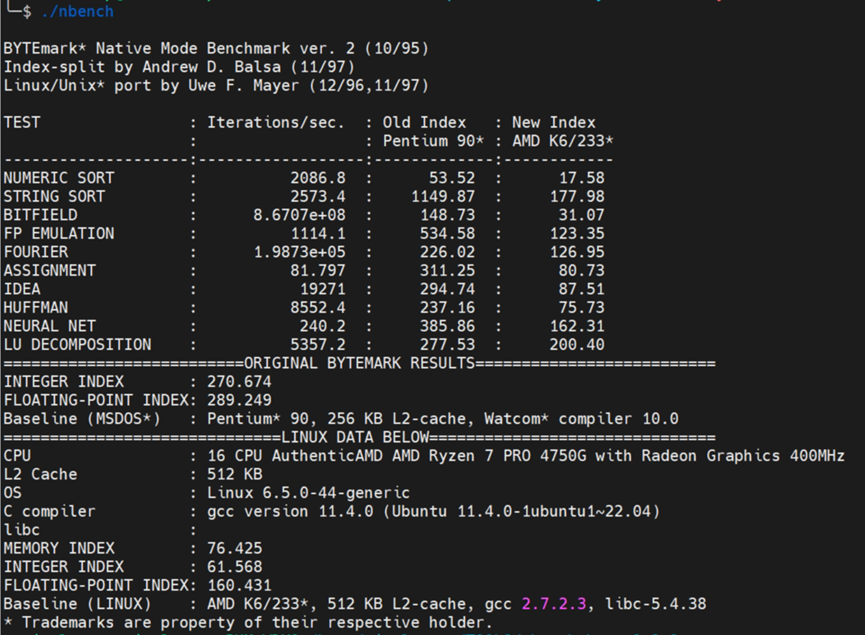Image resolution: width=865 pixels, height=635 pixels.
Task: Click the L2 Cache value 512 KB
Action: pos(234,474)
